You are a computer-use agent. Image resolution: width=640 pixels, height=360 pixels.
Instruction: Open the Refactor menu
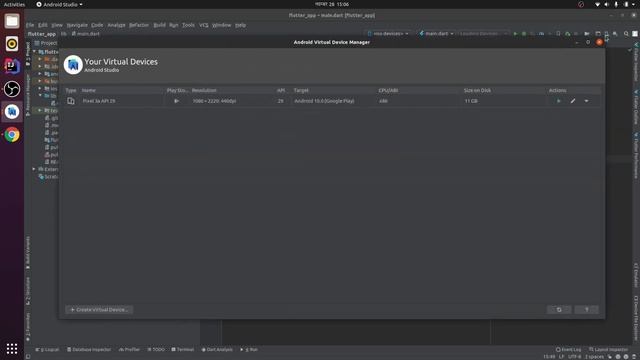tap(139, 25)
